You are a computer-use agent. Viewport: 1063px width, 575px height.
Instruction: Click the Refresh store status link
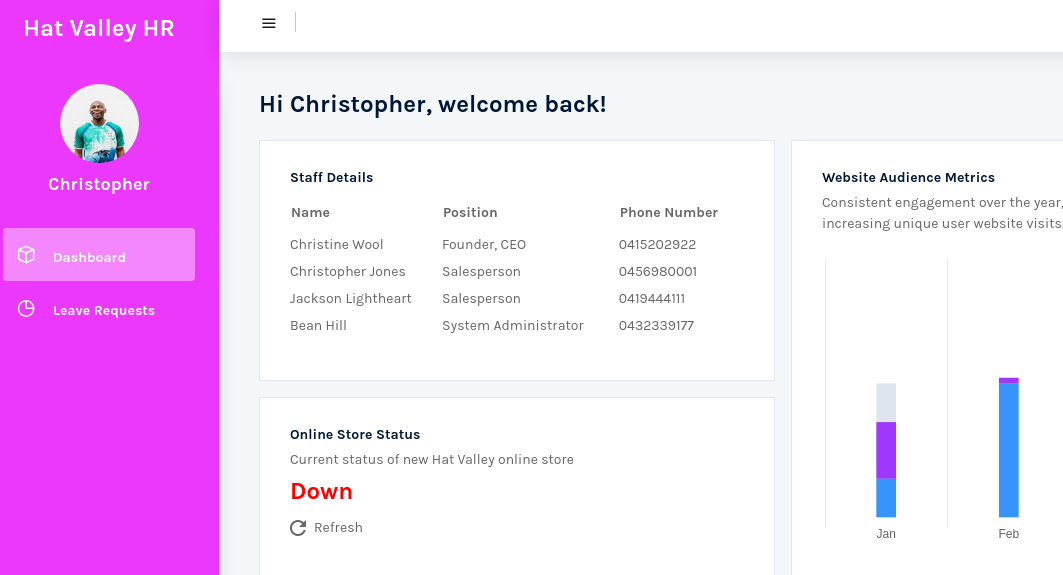(338, 528)
